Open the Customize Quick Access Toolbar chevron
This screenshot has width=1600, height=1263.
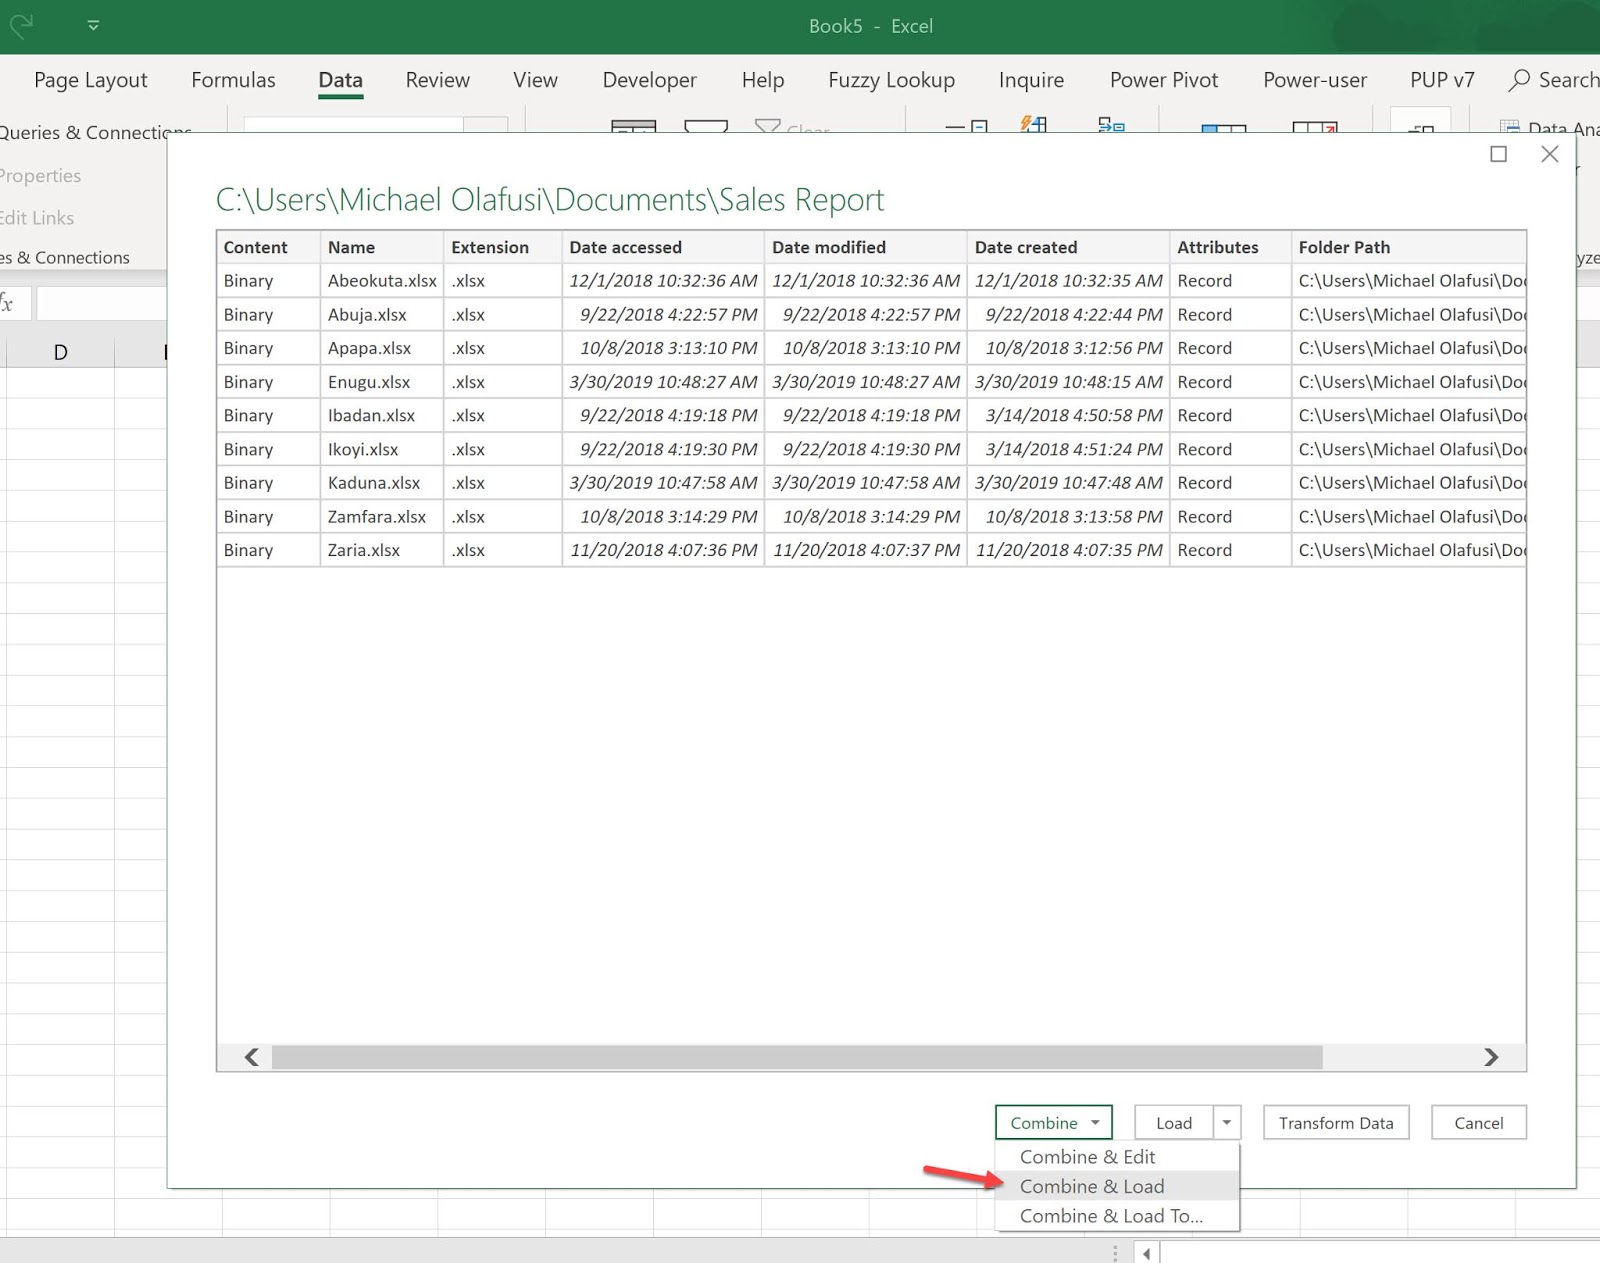[92, 25]
